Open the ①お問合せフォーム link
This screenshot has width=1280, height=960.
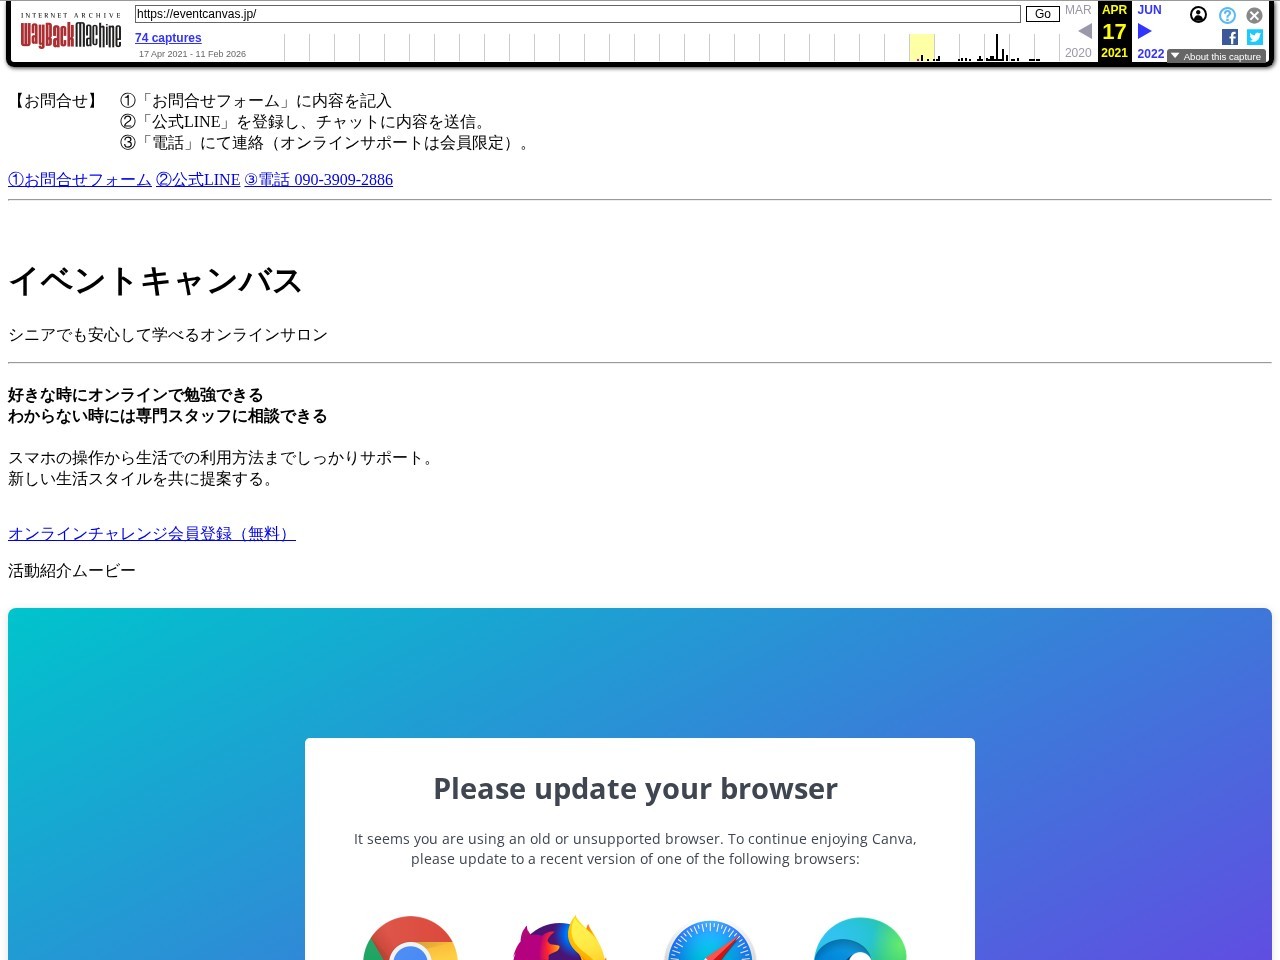80,180
